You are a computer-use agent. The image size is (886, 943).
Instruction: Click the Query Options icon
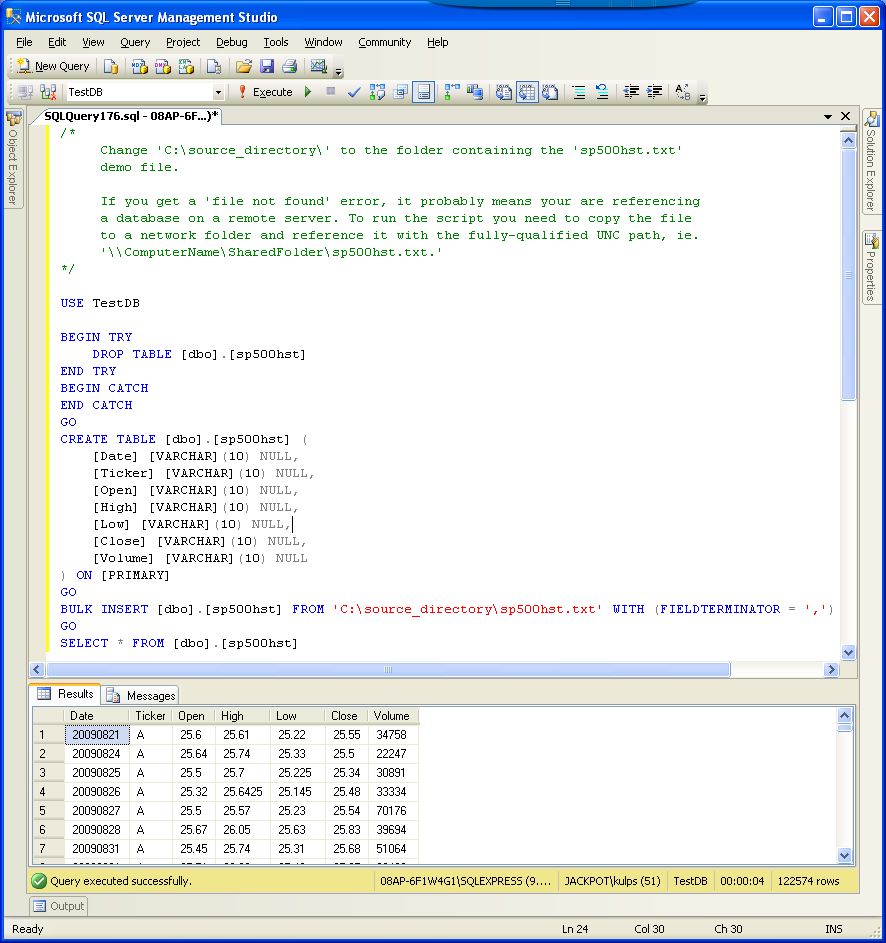click(x=401, y=92)
